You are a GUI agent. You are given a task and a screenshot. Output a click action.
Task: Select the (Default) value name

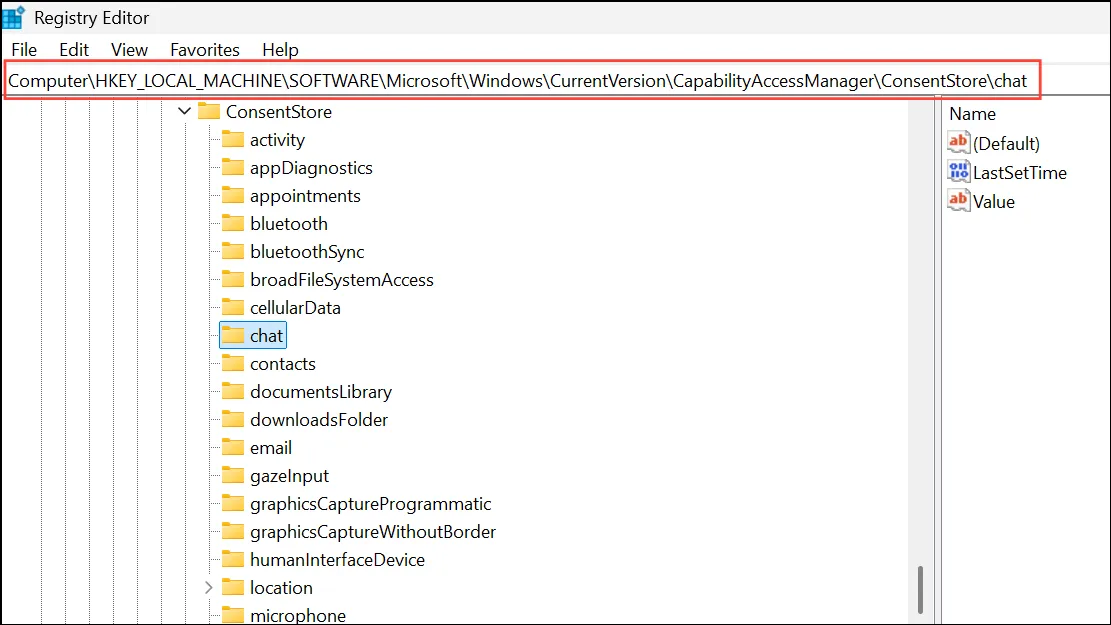point(1006,144)
